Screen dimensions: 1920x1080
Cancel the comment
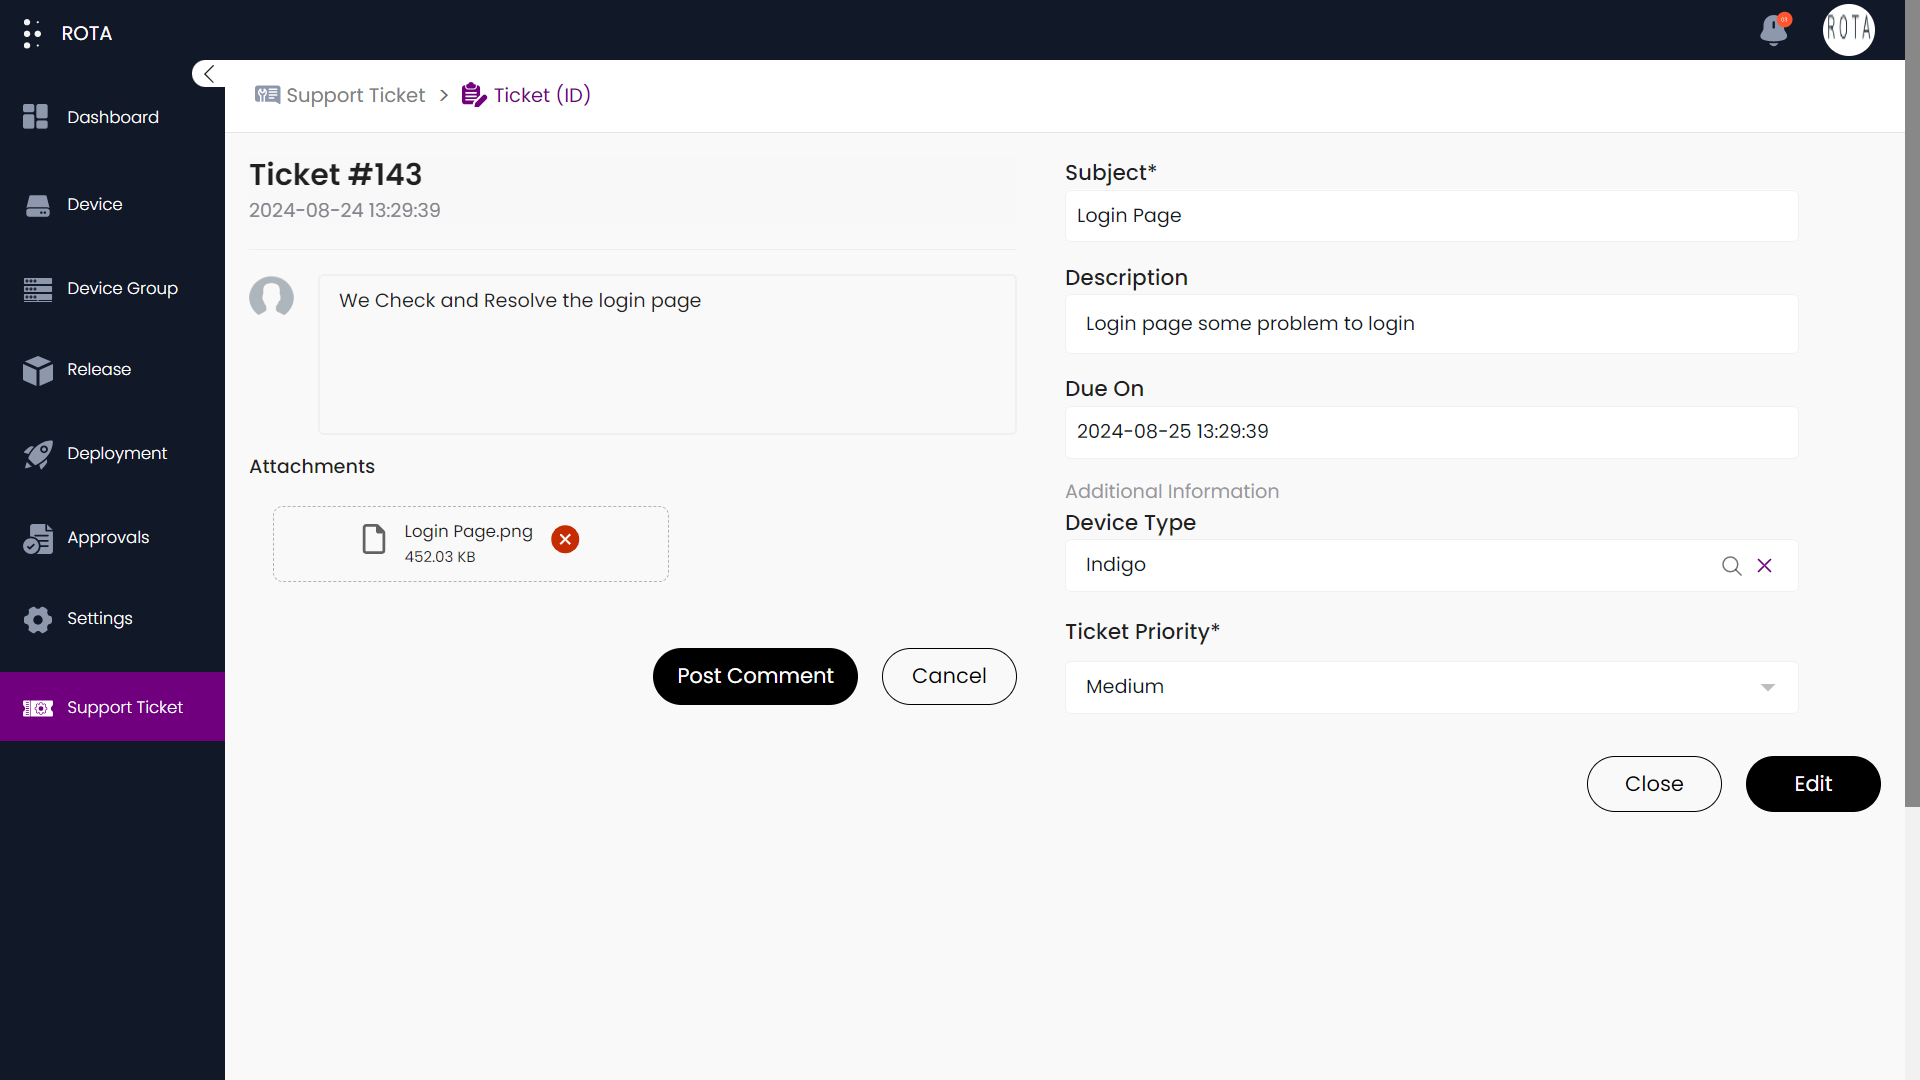(x=949, y=676)
